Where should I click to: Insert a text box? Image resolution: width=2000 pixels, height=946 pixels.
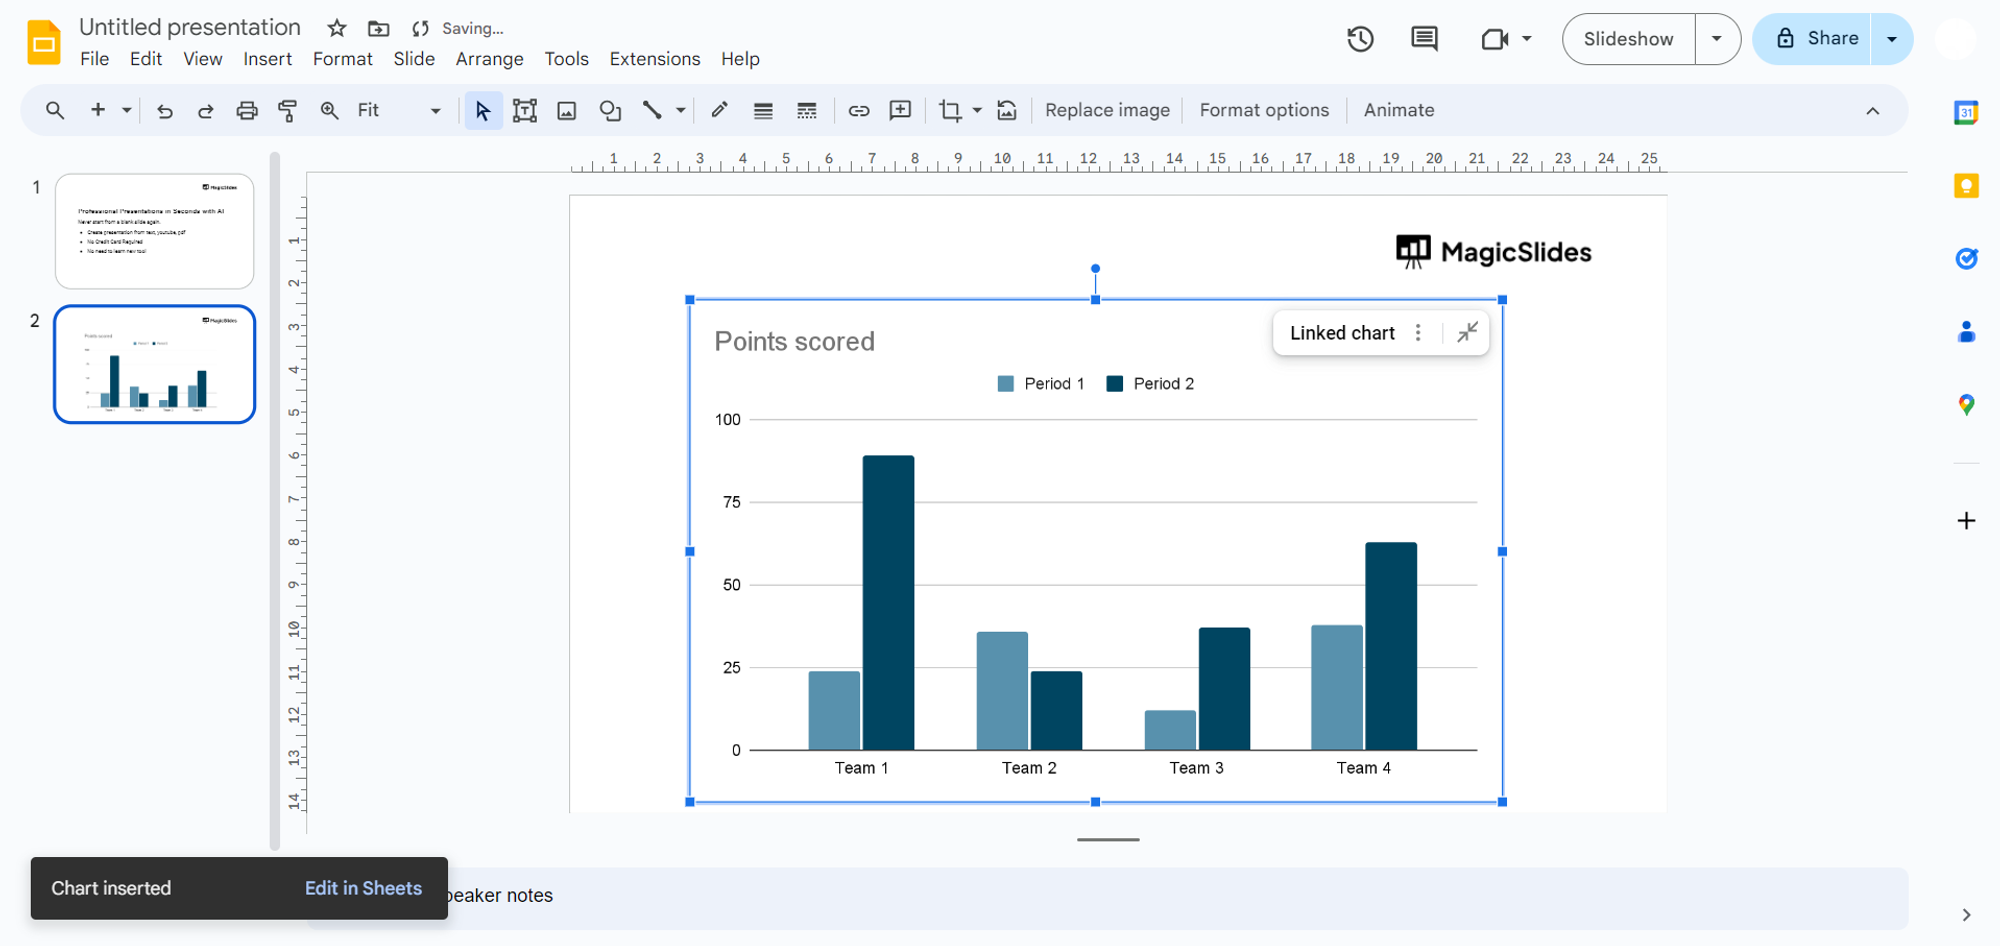[x=525, y=110]
